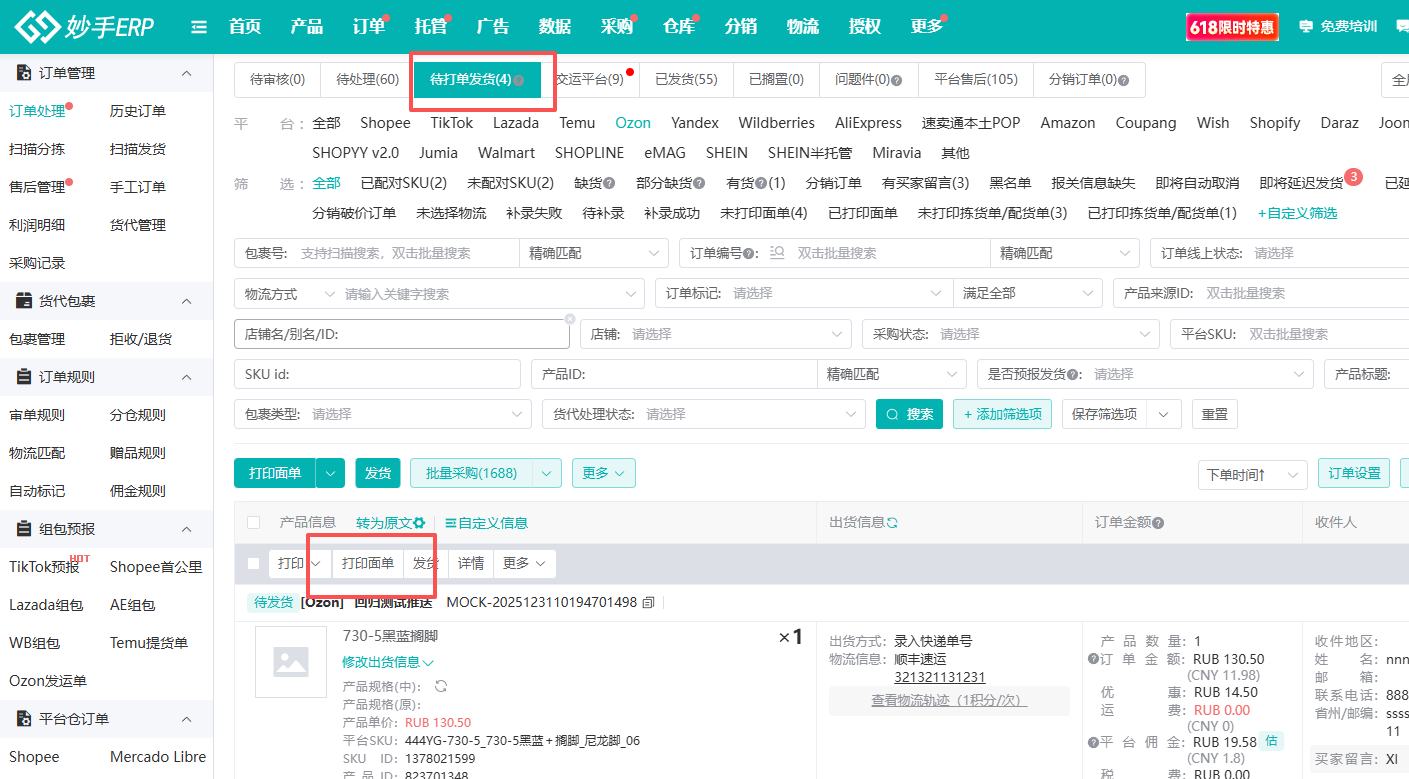The width and height of the screenshot is (1409, 779).
Task: Toggle the sidebar collapse hamburger icon
Action: pyautogui.click(x=199, y=27)
